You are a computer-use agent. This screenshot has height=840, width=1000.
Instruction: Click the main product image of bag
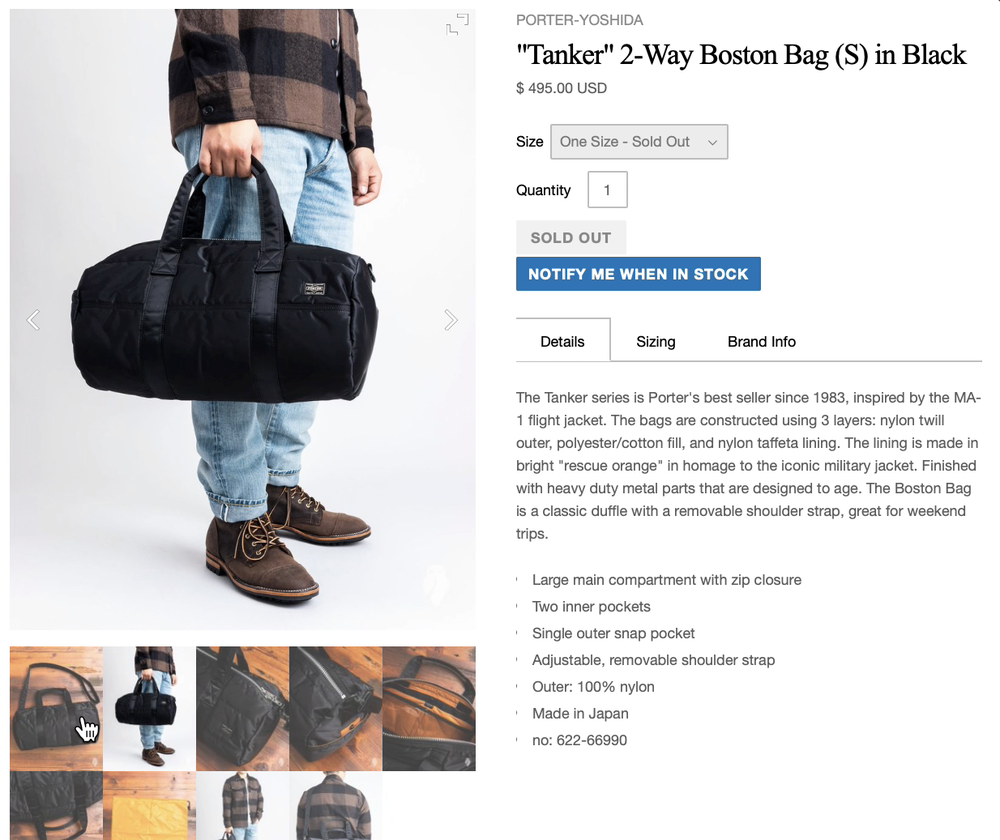tap(242, 319)
